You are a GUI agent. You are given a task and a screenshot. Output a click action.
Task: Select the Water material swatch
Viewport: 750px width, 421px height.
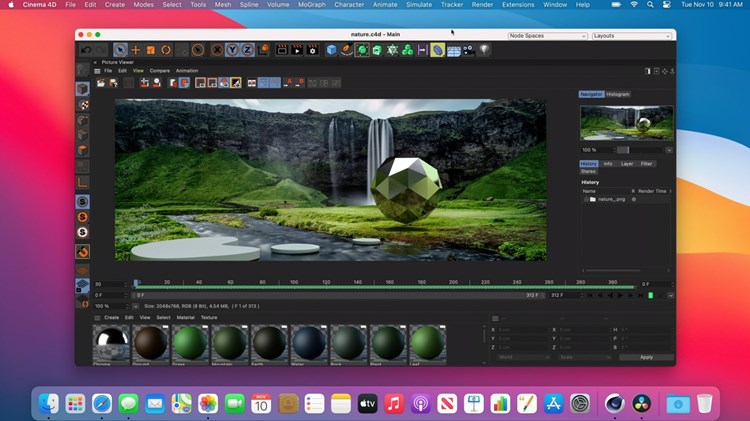(309, 344)
